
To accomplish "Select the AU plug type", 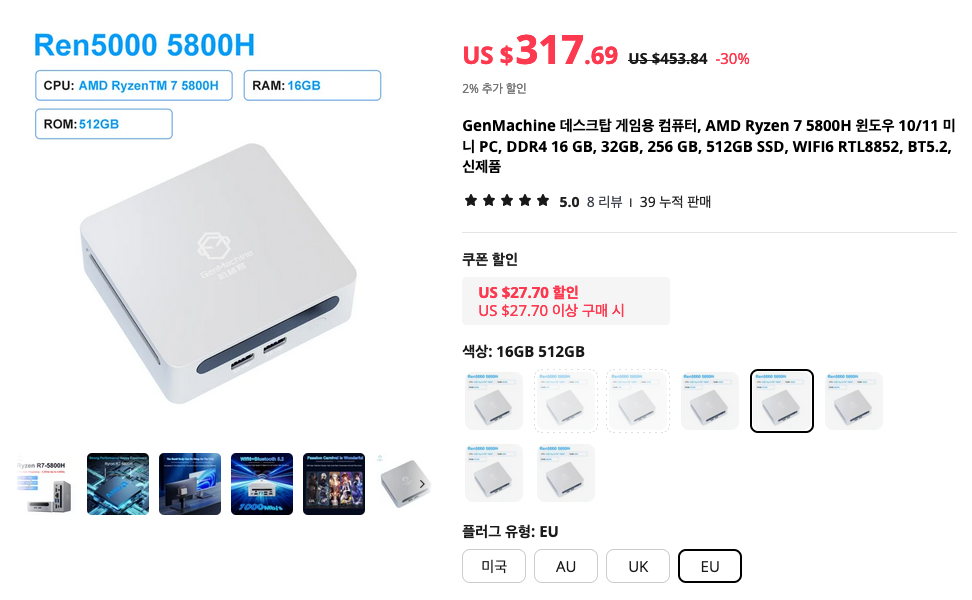I will pyautogui.click(x=566, y=566).
